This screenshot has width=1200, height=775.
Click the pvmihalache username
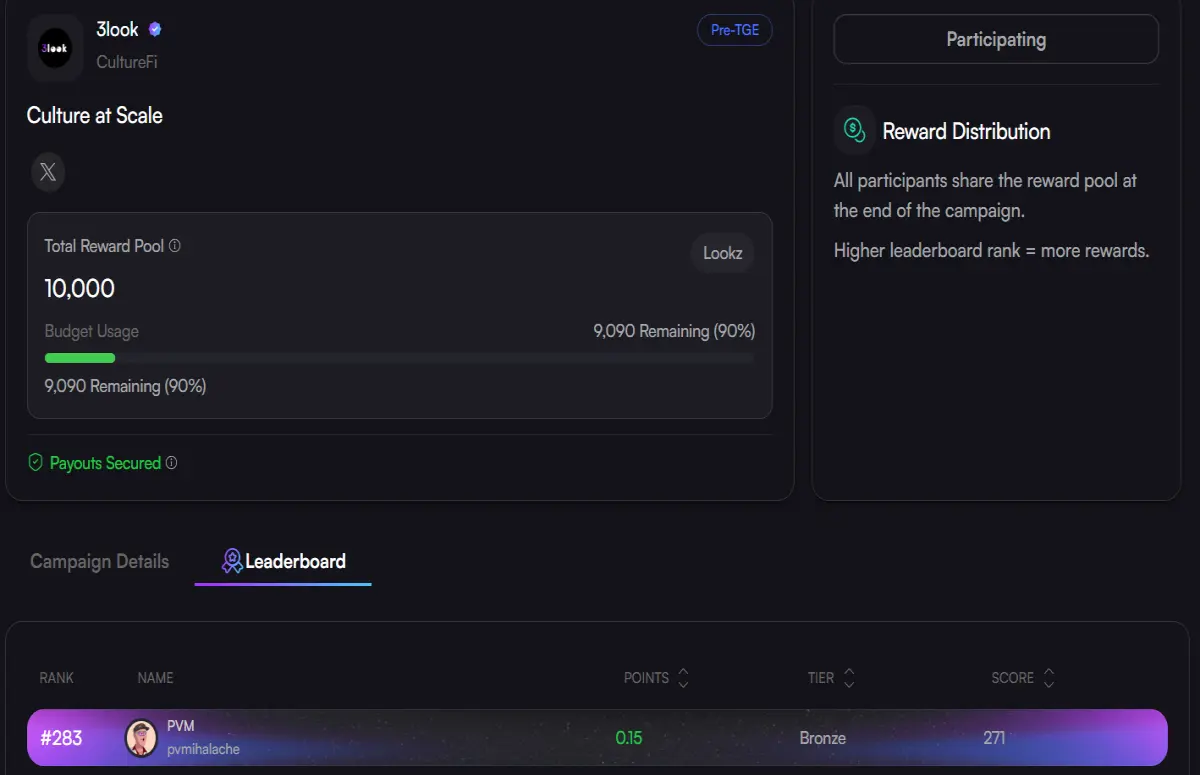point(203,748)
